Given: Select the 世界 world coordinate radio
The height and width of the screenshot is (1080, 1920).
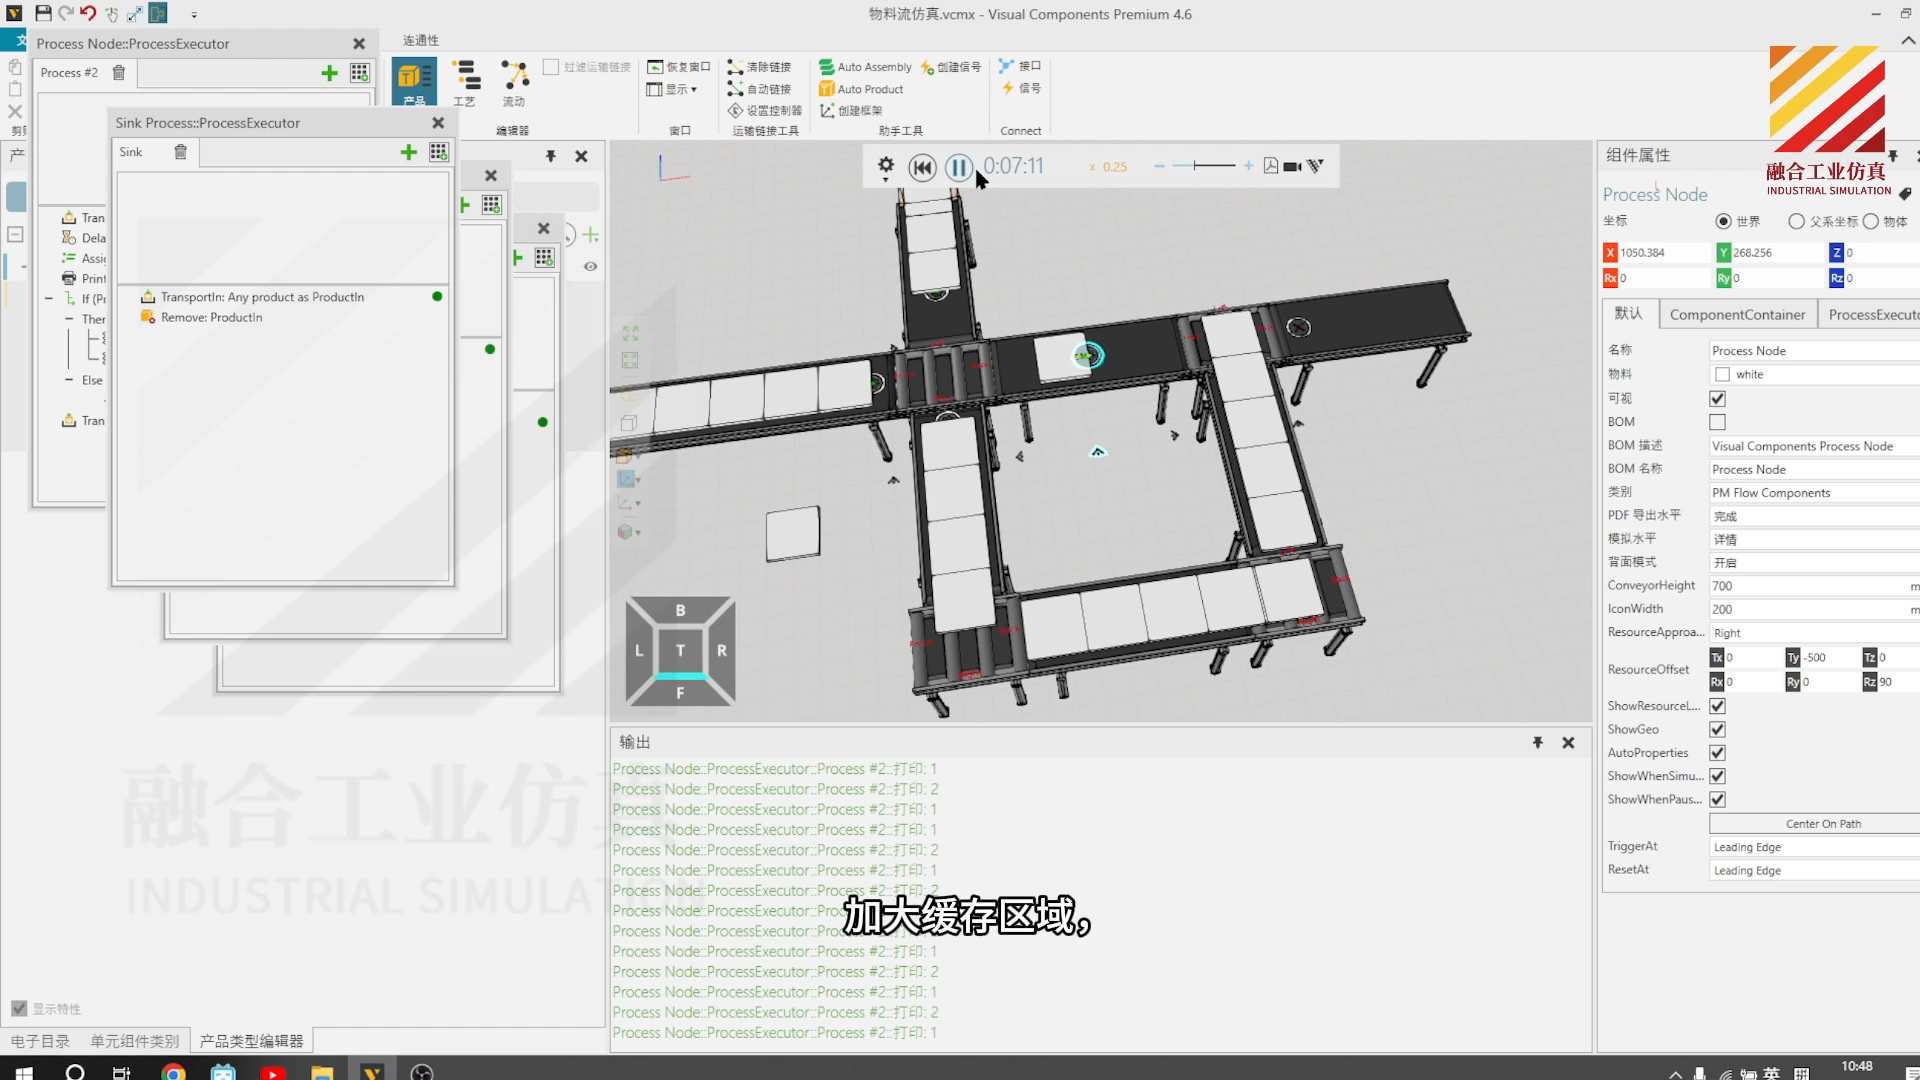Looking at the screenshot, I should pyautogui.click(x=1722, y=221).
